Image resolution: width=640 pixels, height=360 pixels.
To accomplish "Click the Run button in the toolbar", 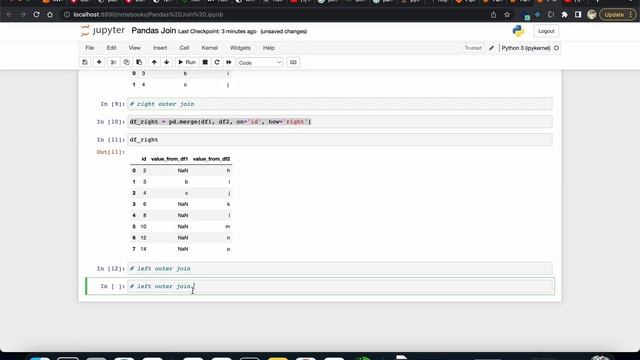I will pyautogui.click(x=187, y=62).
